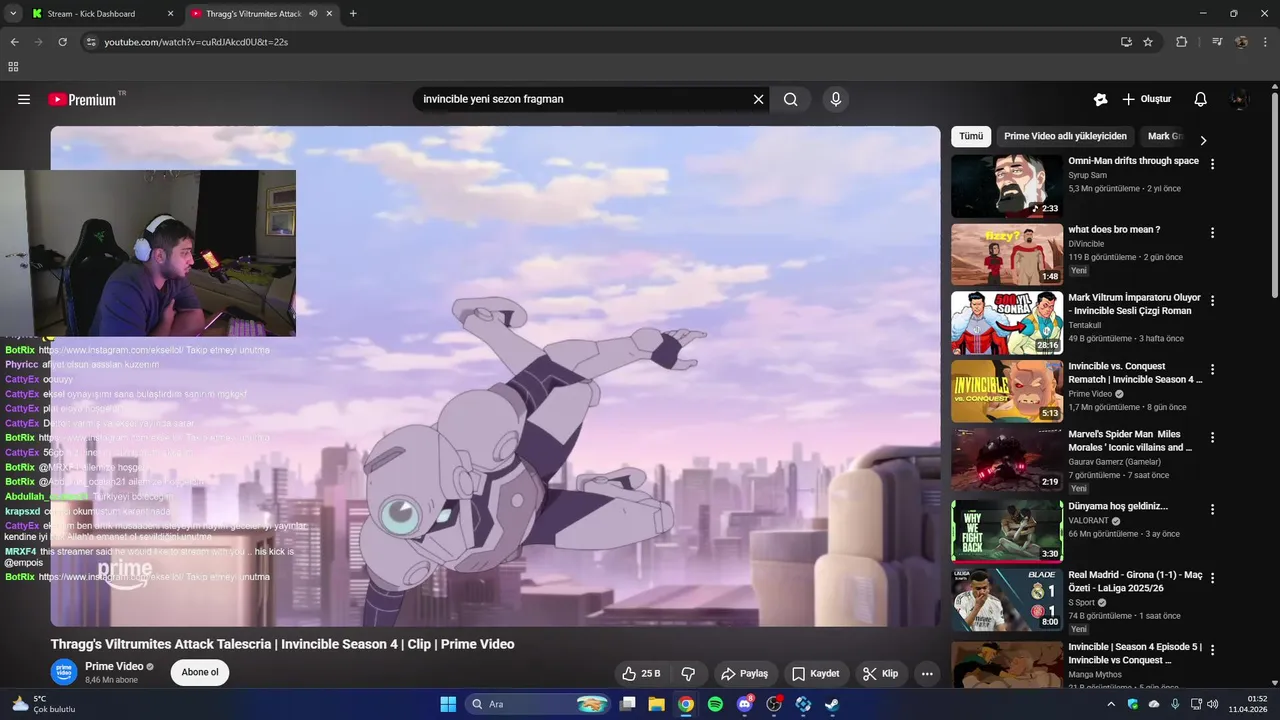Screen dimensions: 1280x720
Task: Close the Kick Dashboard tab
Action: 170,14
